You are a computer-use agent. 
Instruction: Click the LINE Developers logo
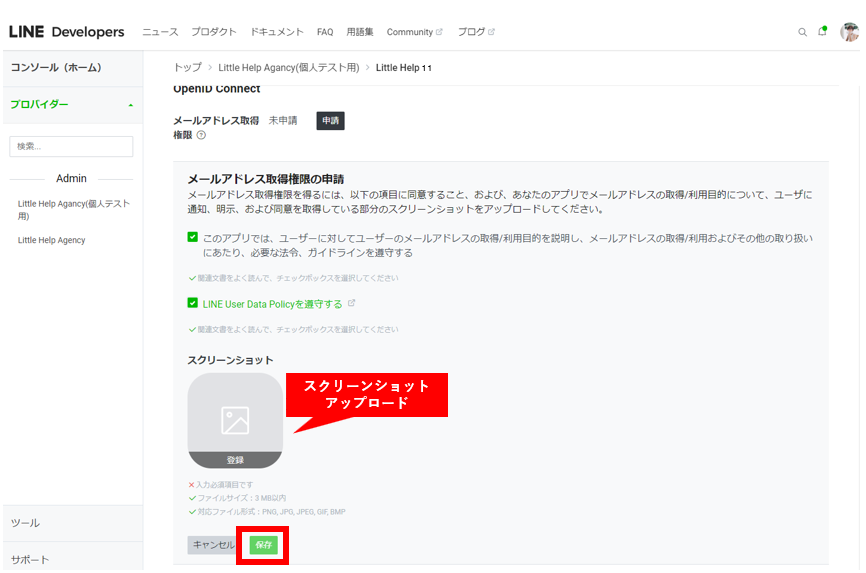pyautogui.click(x=67, y=32)
